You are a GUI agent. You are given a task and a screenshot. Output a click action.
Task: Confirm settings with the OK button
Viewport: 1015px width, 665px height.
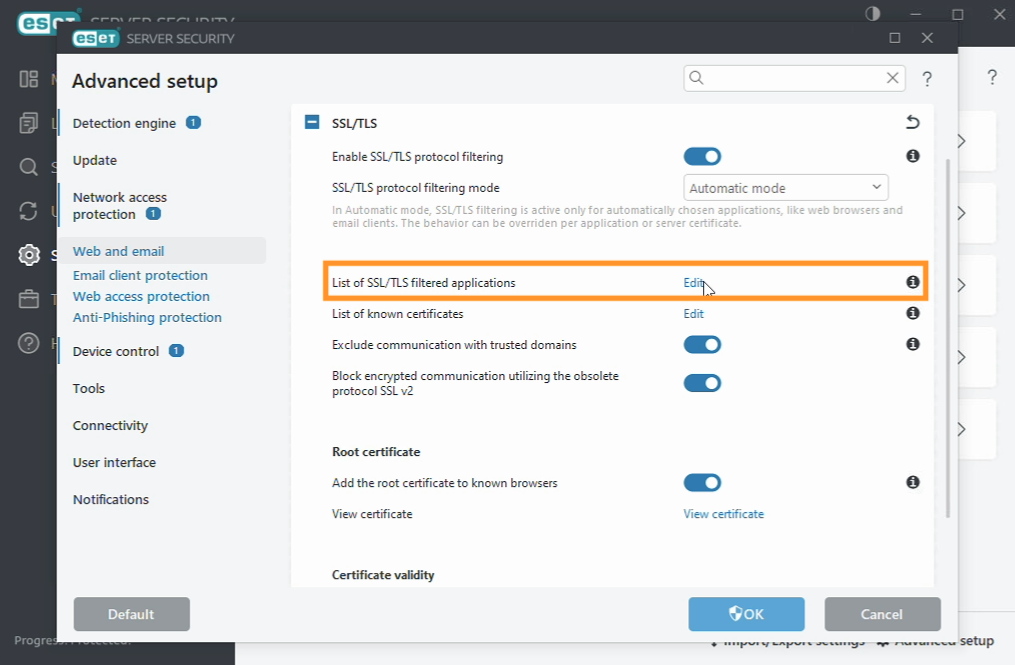tap(746, 614)
